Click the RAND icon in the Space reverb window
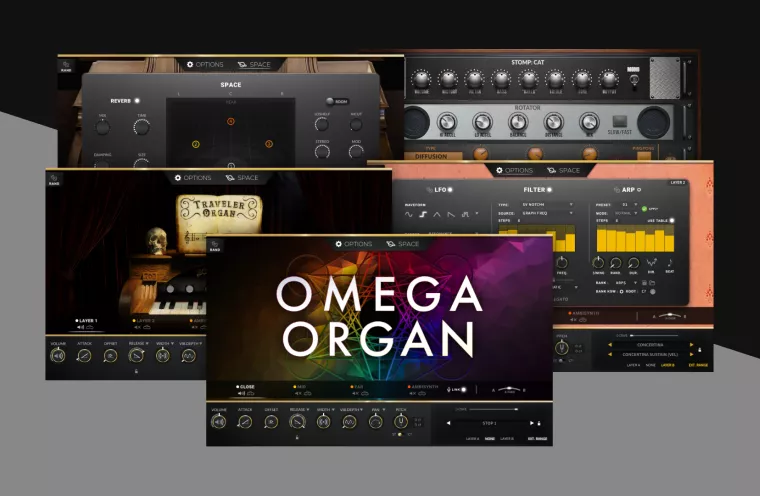This screenshot has height=496, width=760. (x=66, y=65)
